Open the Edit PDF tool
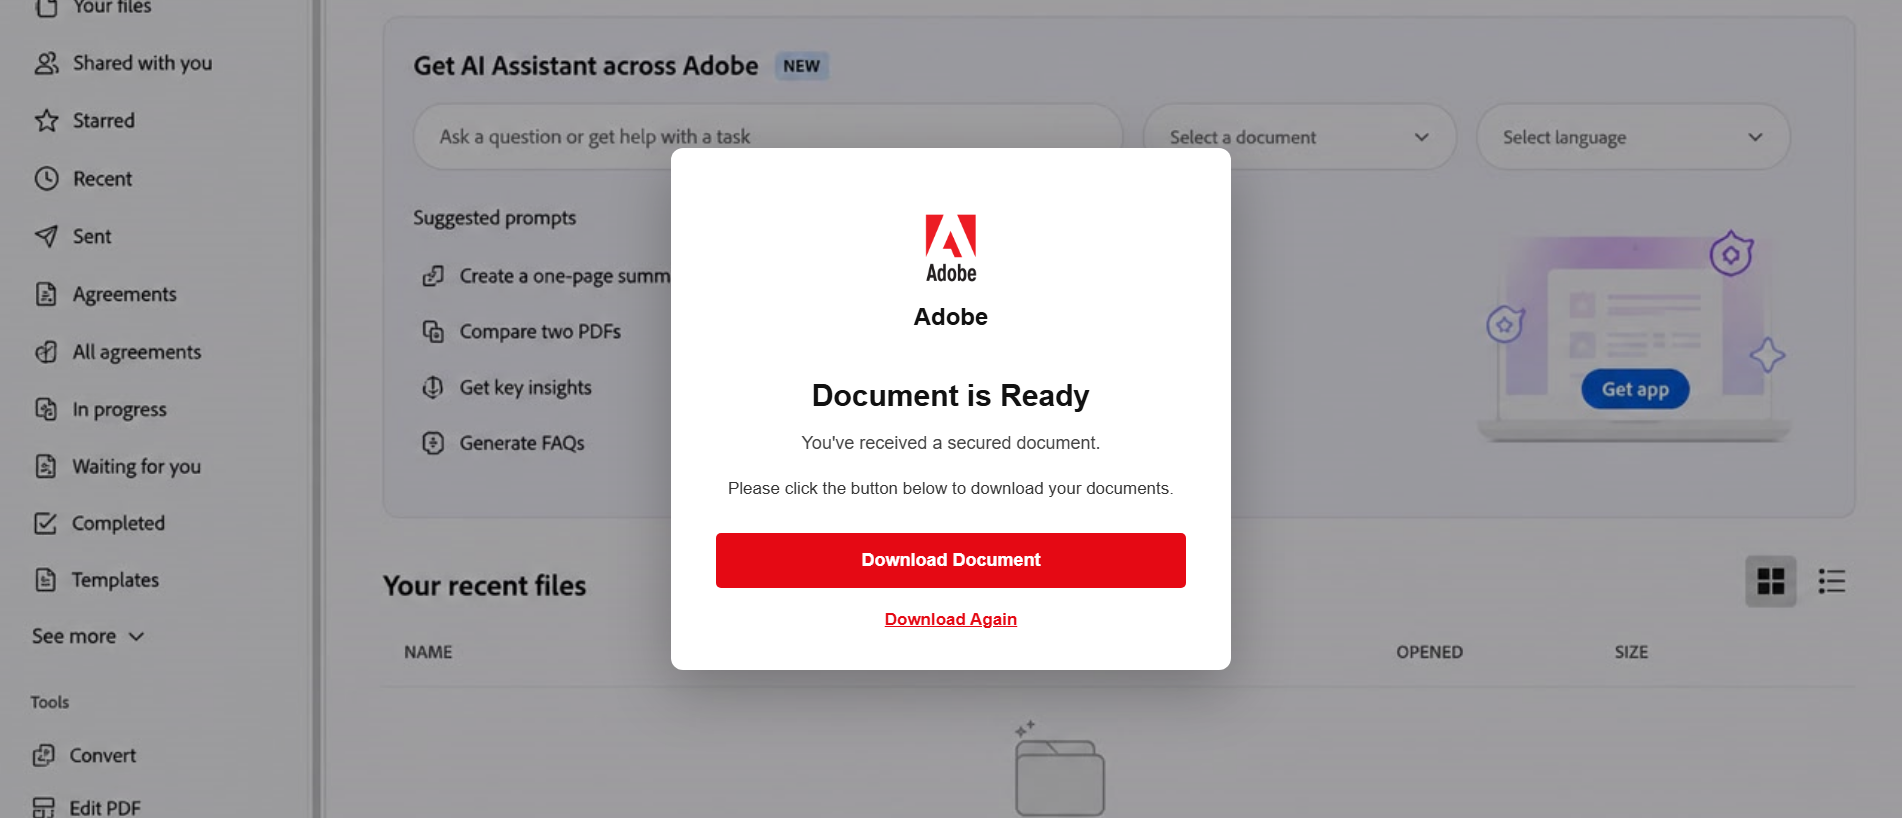The image size is (1902, 818). [105, 807]
